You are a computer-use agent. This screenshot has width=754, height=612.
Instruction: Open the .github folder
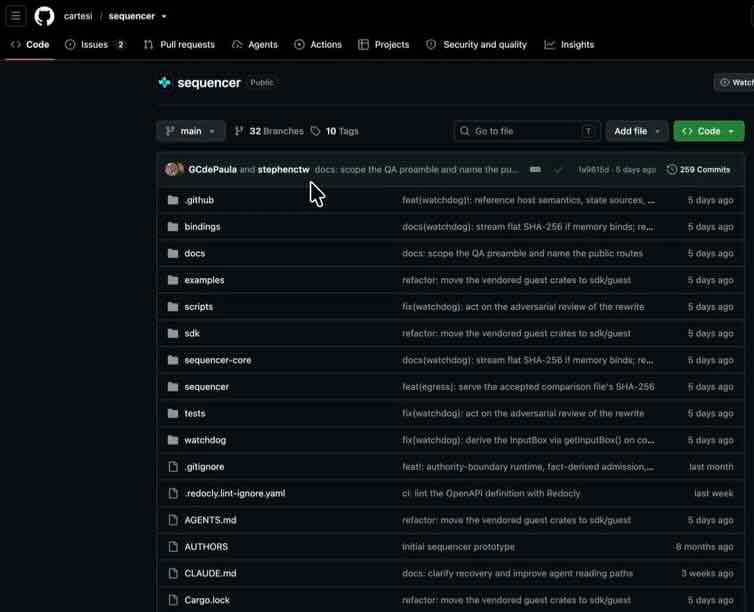199,200
